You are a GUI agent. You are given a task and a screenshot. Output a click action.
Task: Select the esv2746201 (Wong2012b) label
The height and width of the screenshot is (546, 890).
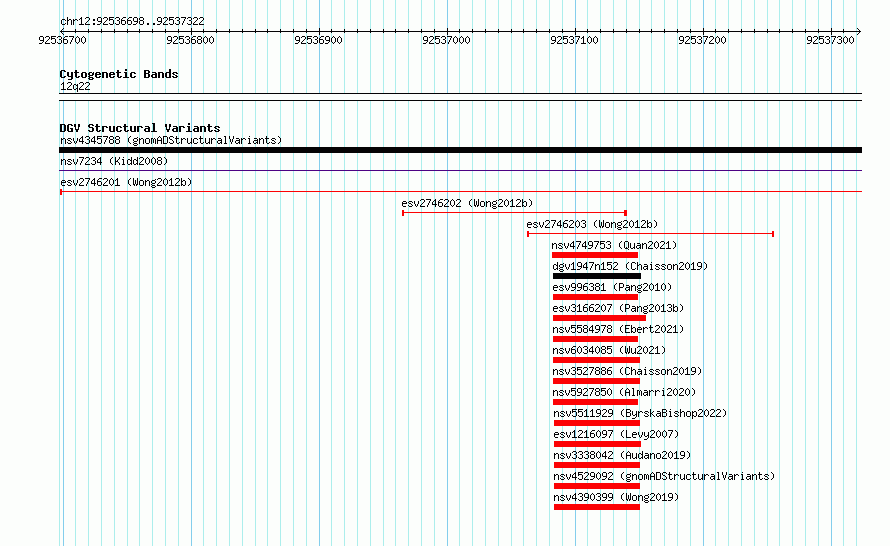coord(126,182)
